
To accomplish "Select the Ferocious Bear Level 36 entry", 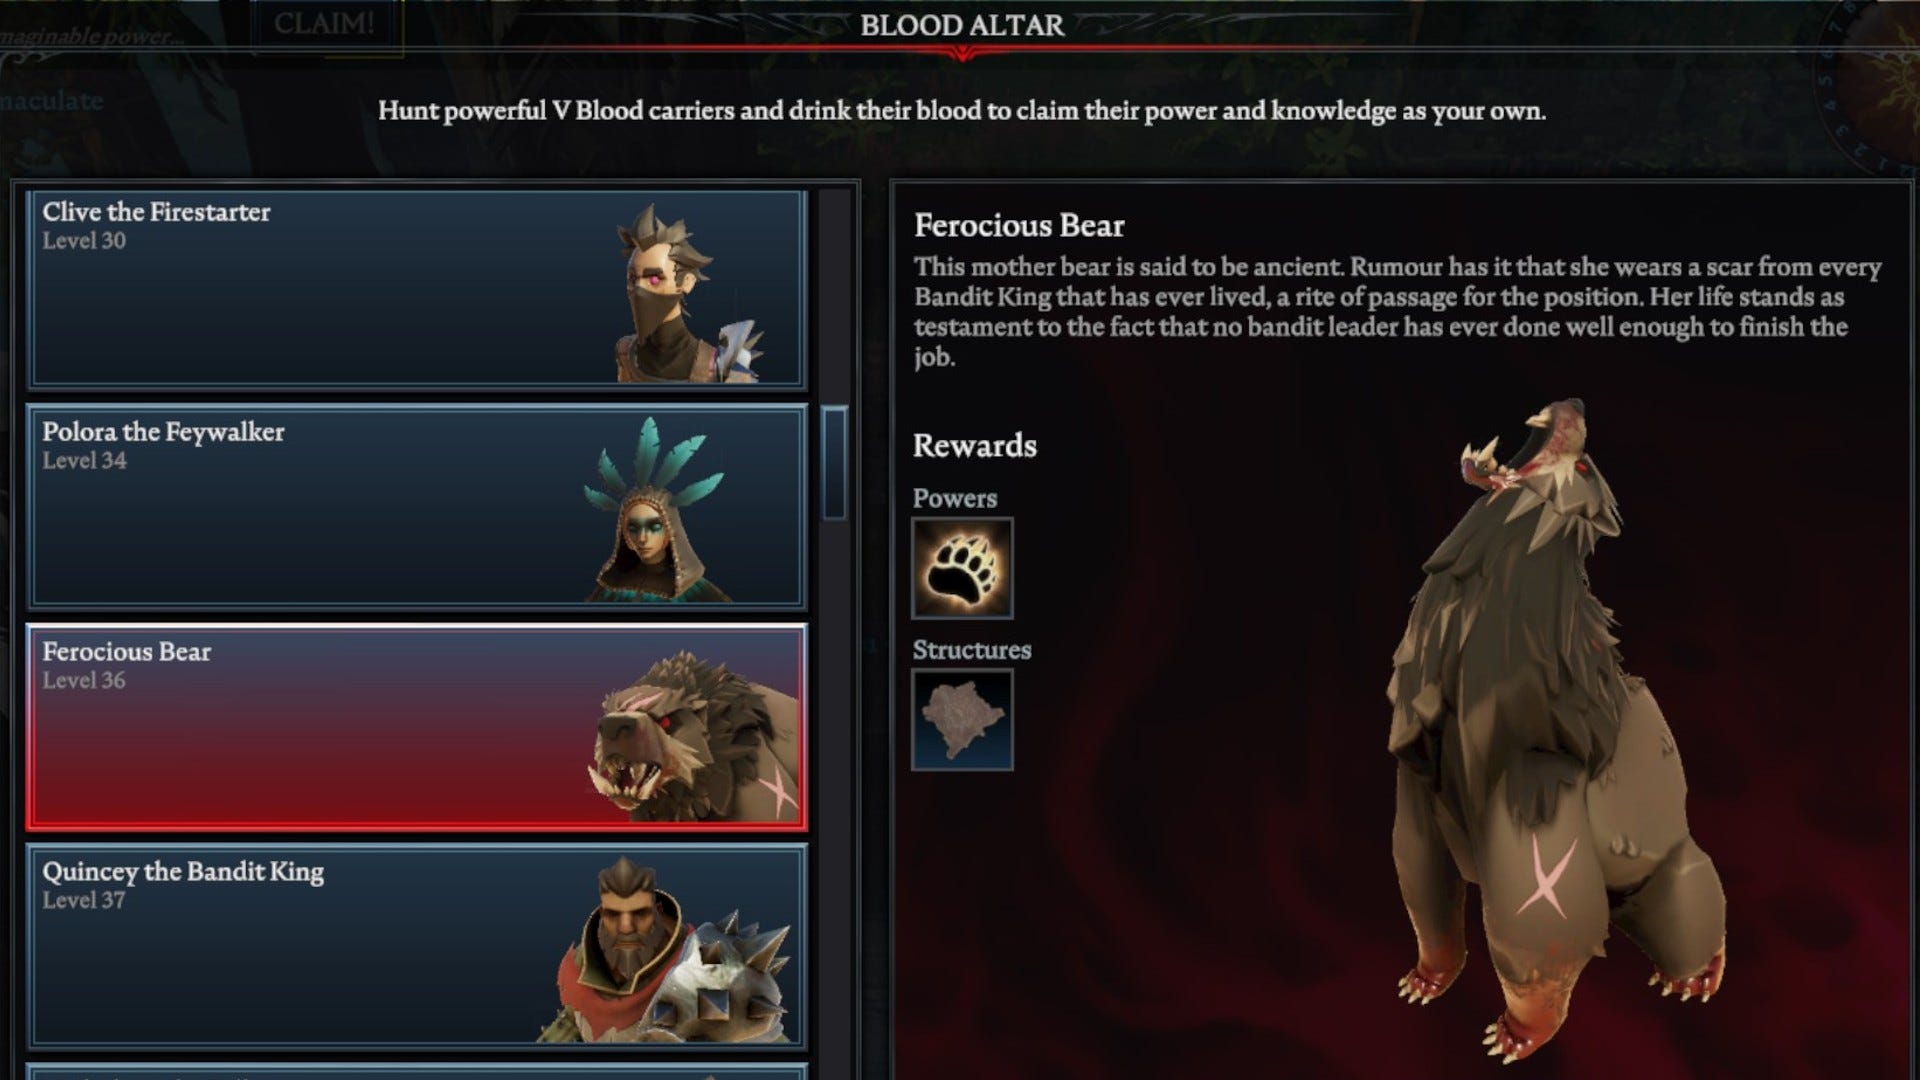I will tap(417, 727).
